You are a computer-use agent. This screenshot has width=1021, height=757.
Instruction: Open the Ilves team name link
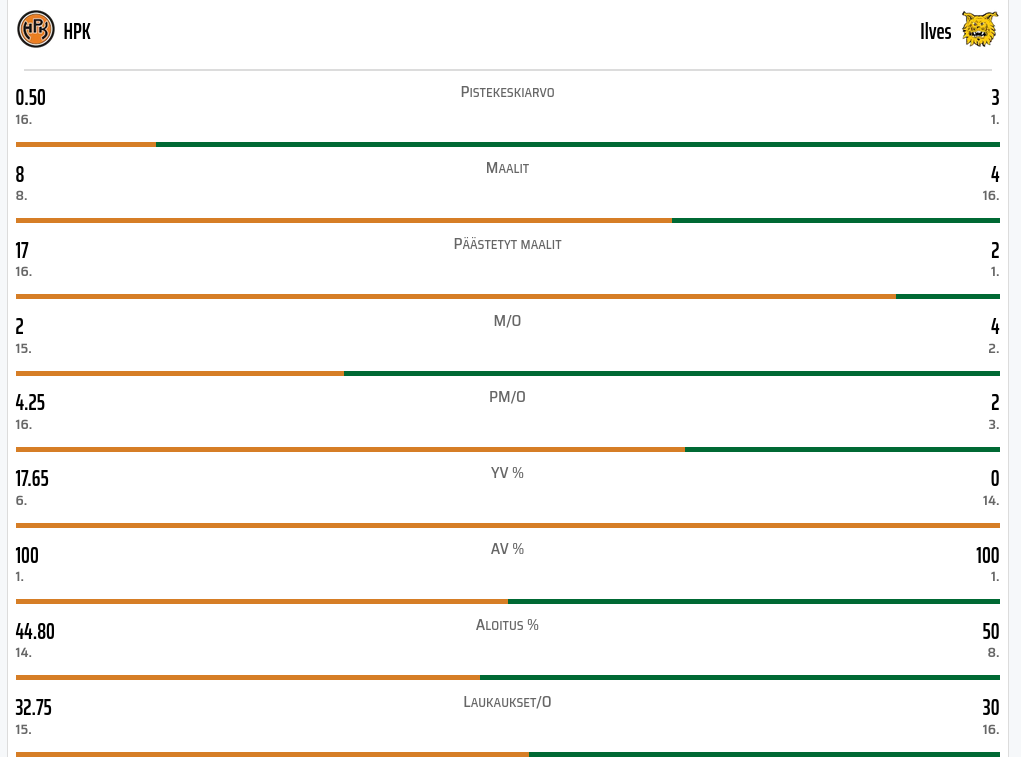(x=935, y=31)
